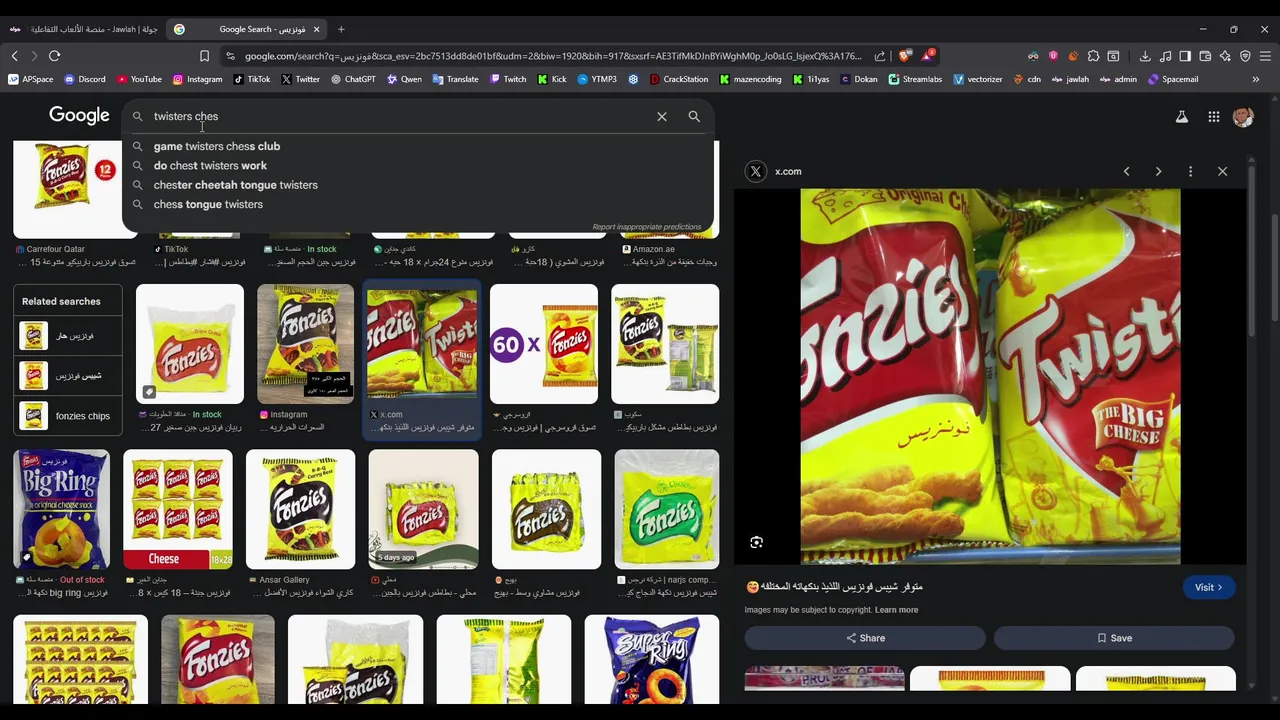1280x720 pixels.
Task: Bookmark this page icon
Action: point(204,56)
